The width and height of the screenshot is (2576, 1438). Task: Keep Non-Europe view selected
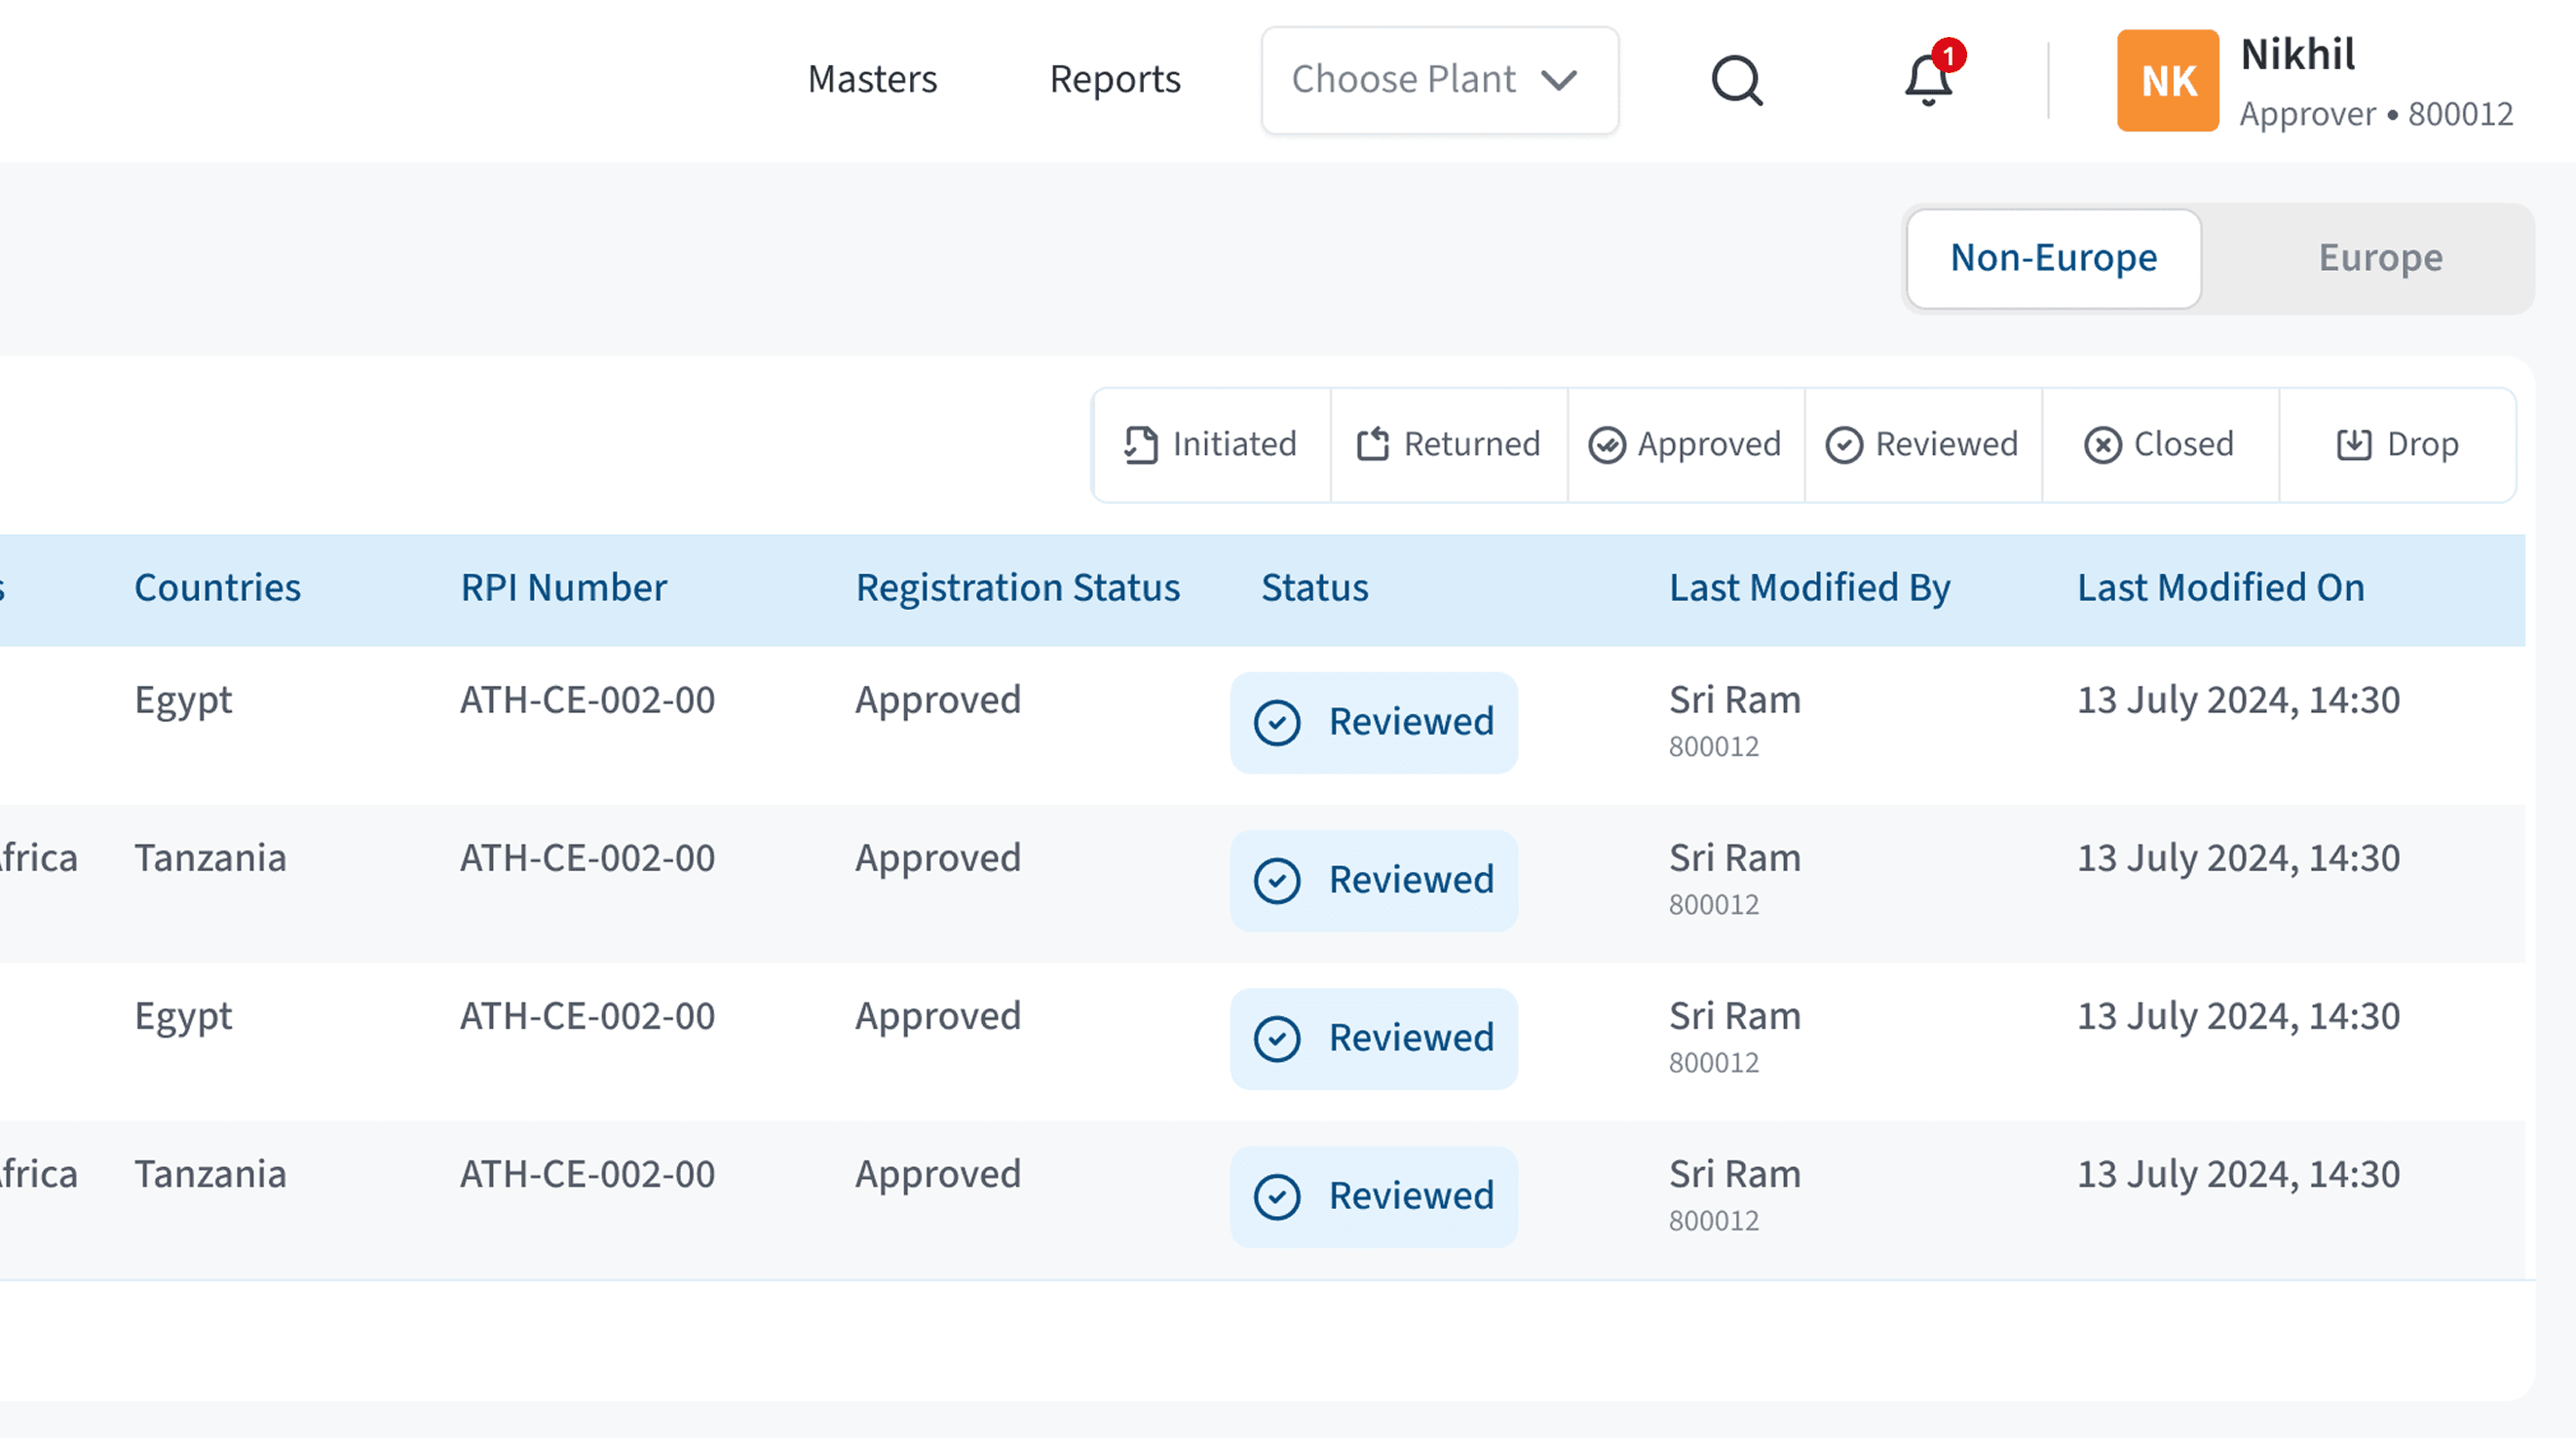[x=2053, y=258]
